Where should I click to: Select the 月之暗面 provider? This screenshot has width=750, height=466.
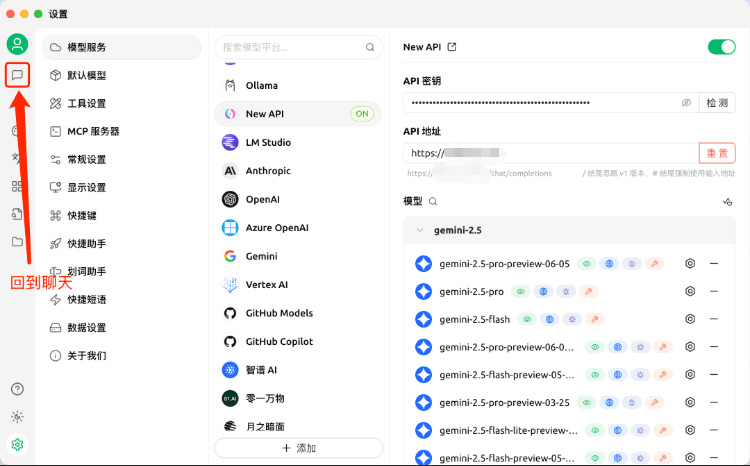pos(298,426)
